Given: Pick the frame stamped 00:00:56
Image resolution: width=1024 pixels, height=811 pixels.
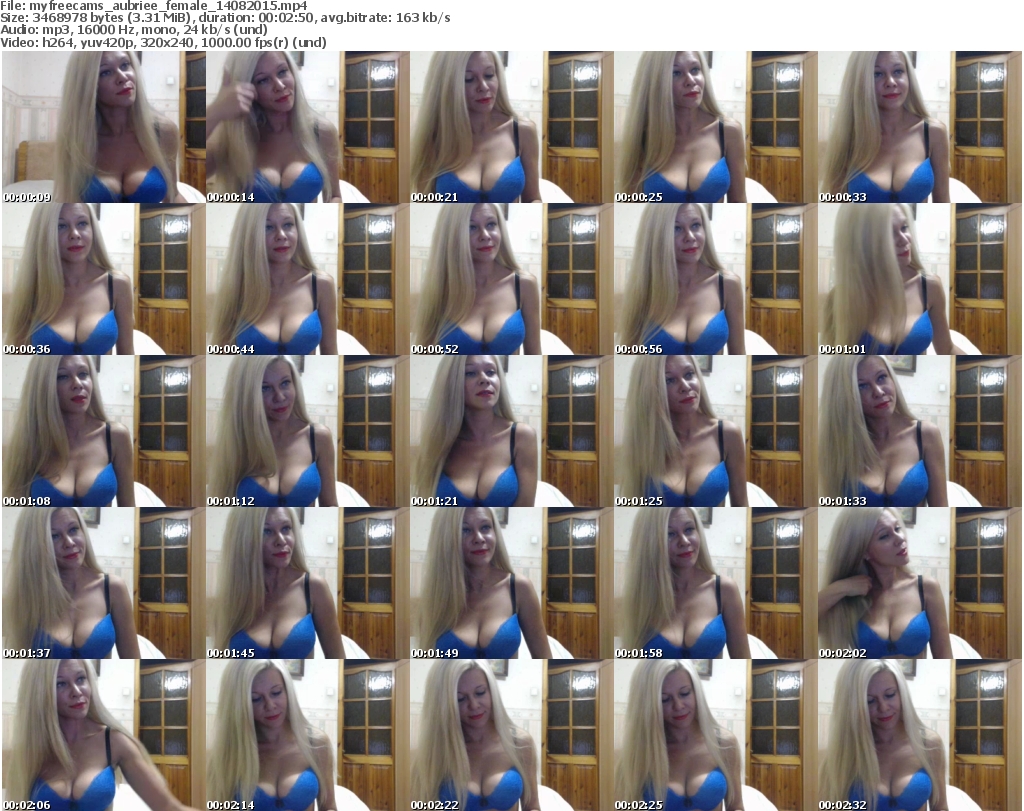Looking at the screenshot, I should [716, 279].
